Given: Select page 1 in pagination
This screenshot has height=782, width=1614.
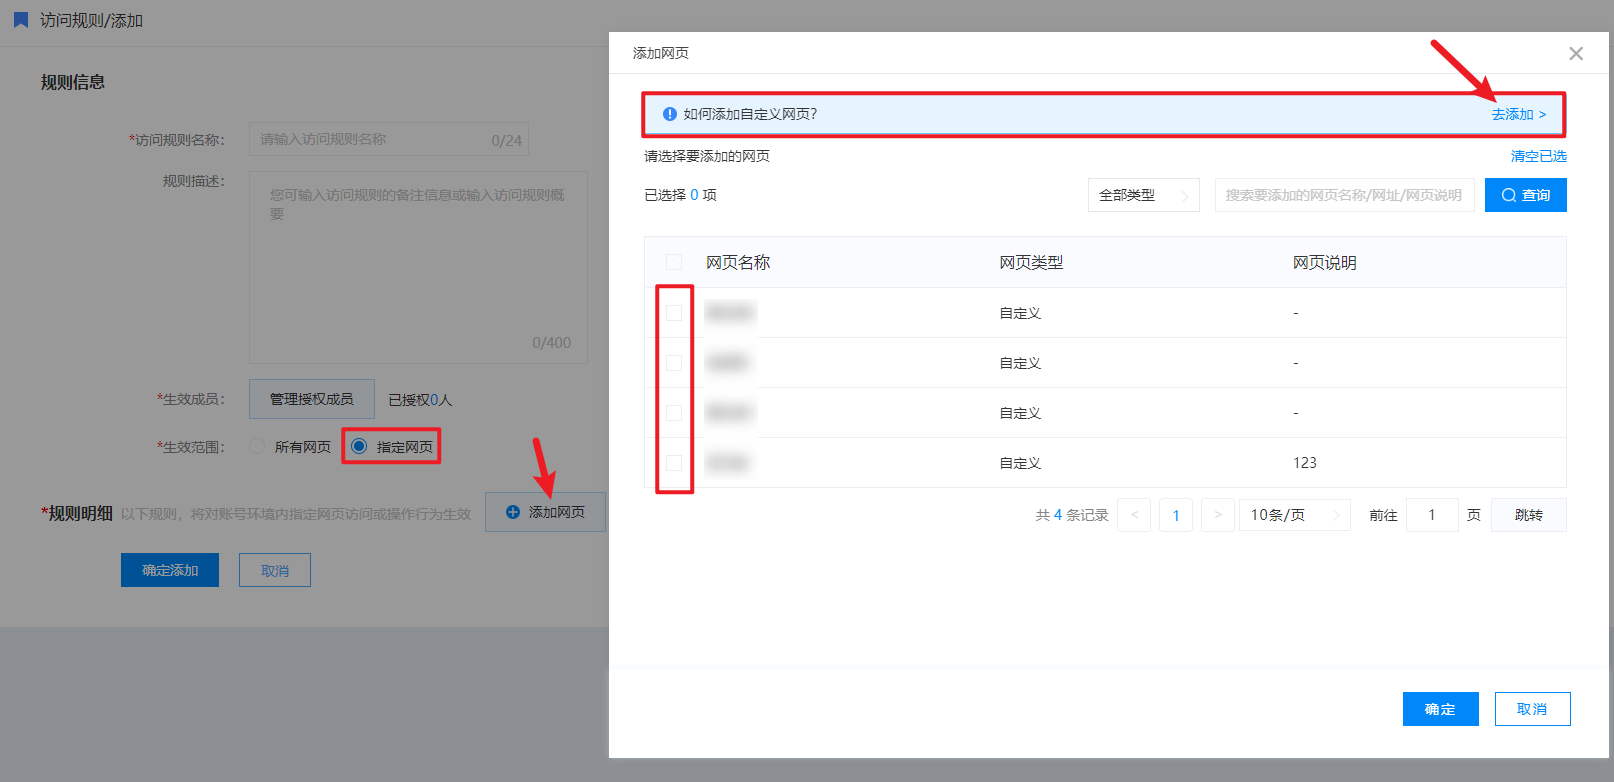Looking at the screenshot, I should coord(1176,515).
